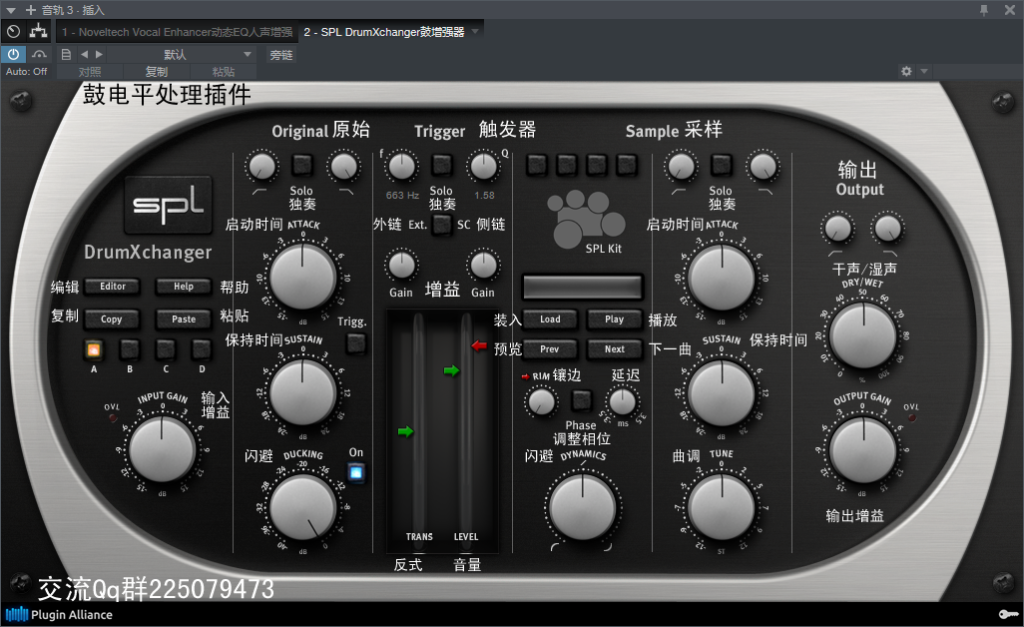Click the 旁链 sidechain button
This screenshot has width=1024, height=627.
281,55
